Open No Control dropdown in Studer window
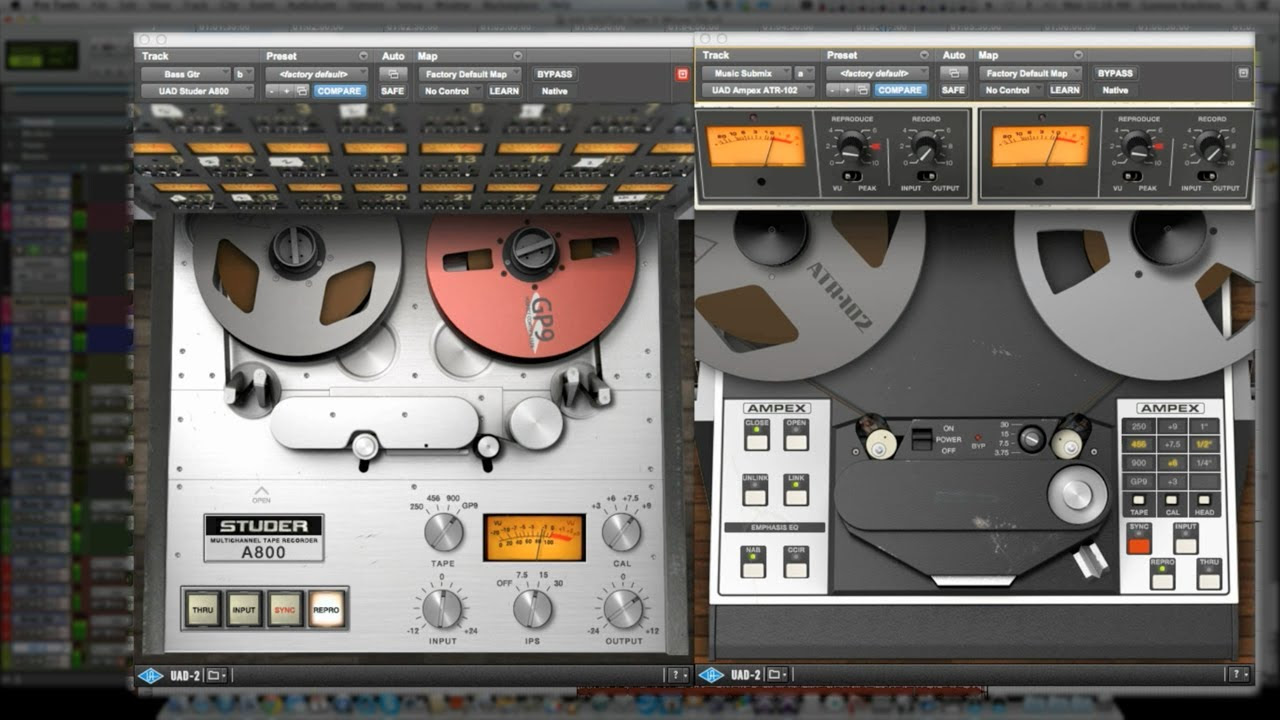Image resolution: width=1280 pixels, height=720 pixels. coord(450,91)
